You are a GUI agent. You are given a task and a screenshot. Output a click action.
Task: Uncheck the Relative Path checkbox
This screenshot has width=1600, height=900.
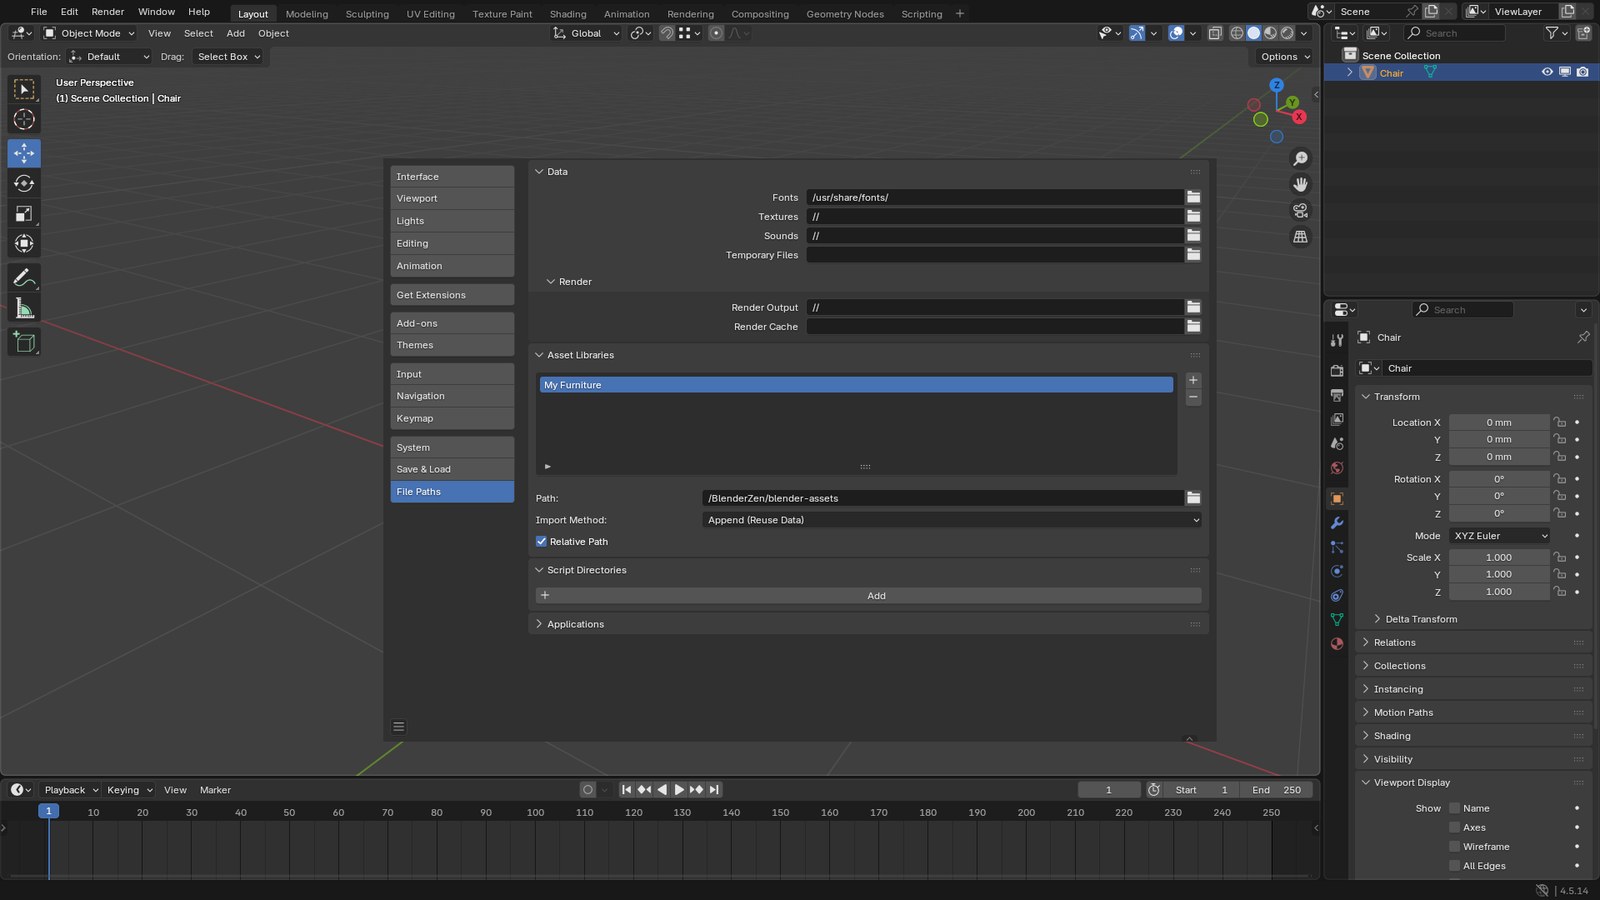click(x=541, y=542)
